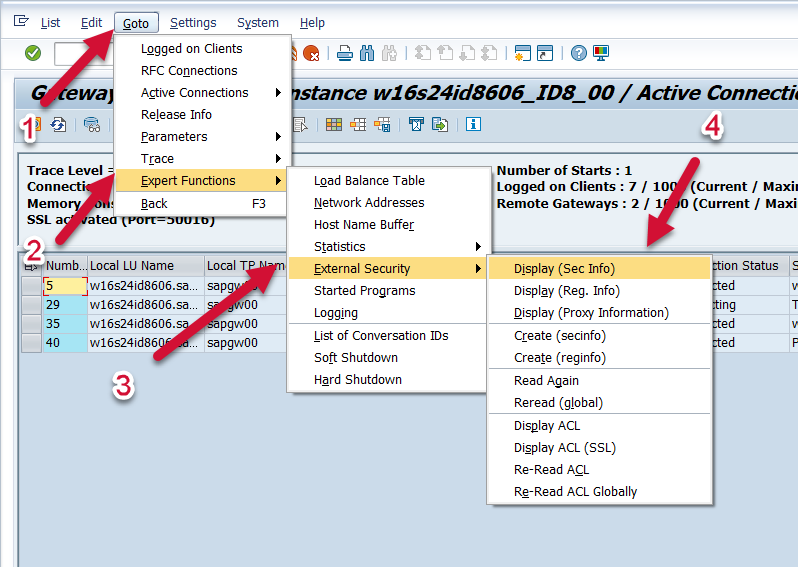
Task: Click the blue Information icon
Action: (473, 124)
